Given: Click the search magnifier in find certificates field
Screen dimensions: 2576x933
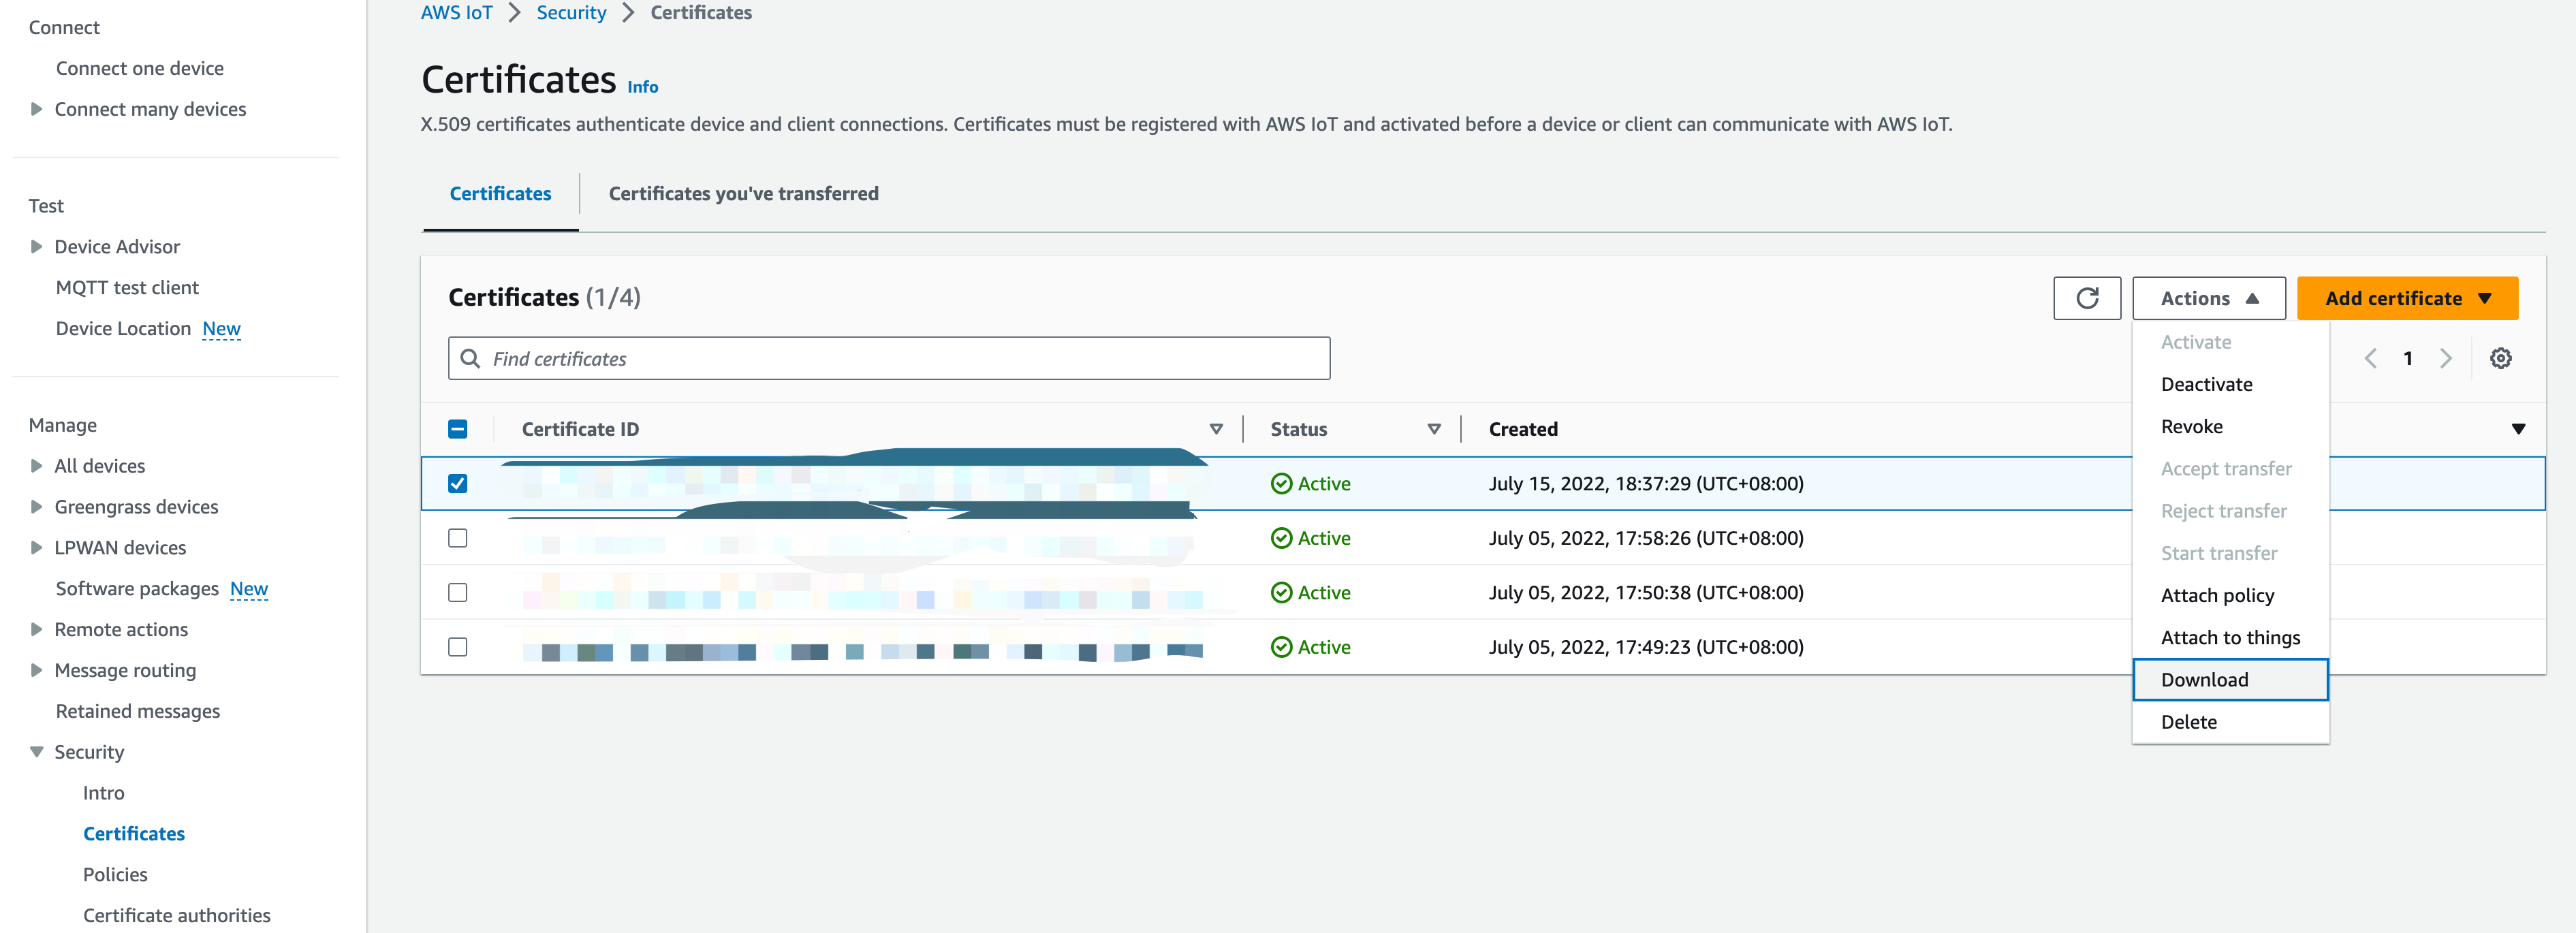Looking at the screenshot, I should click(x=470, y=358).
